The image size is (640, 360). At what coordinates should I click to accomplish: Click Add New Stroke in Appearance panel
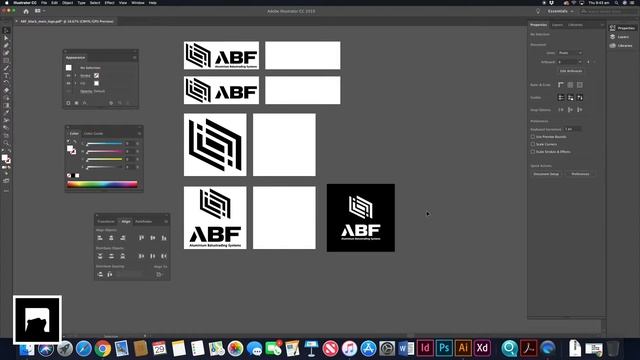click(69, 103)
